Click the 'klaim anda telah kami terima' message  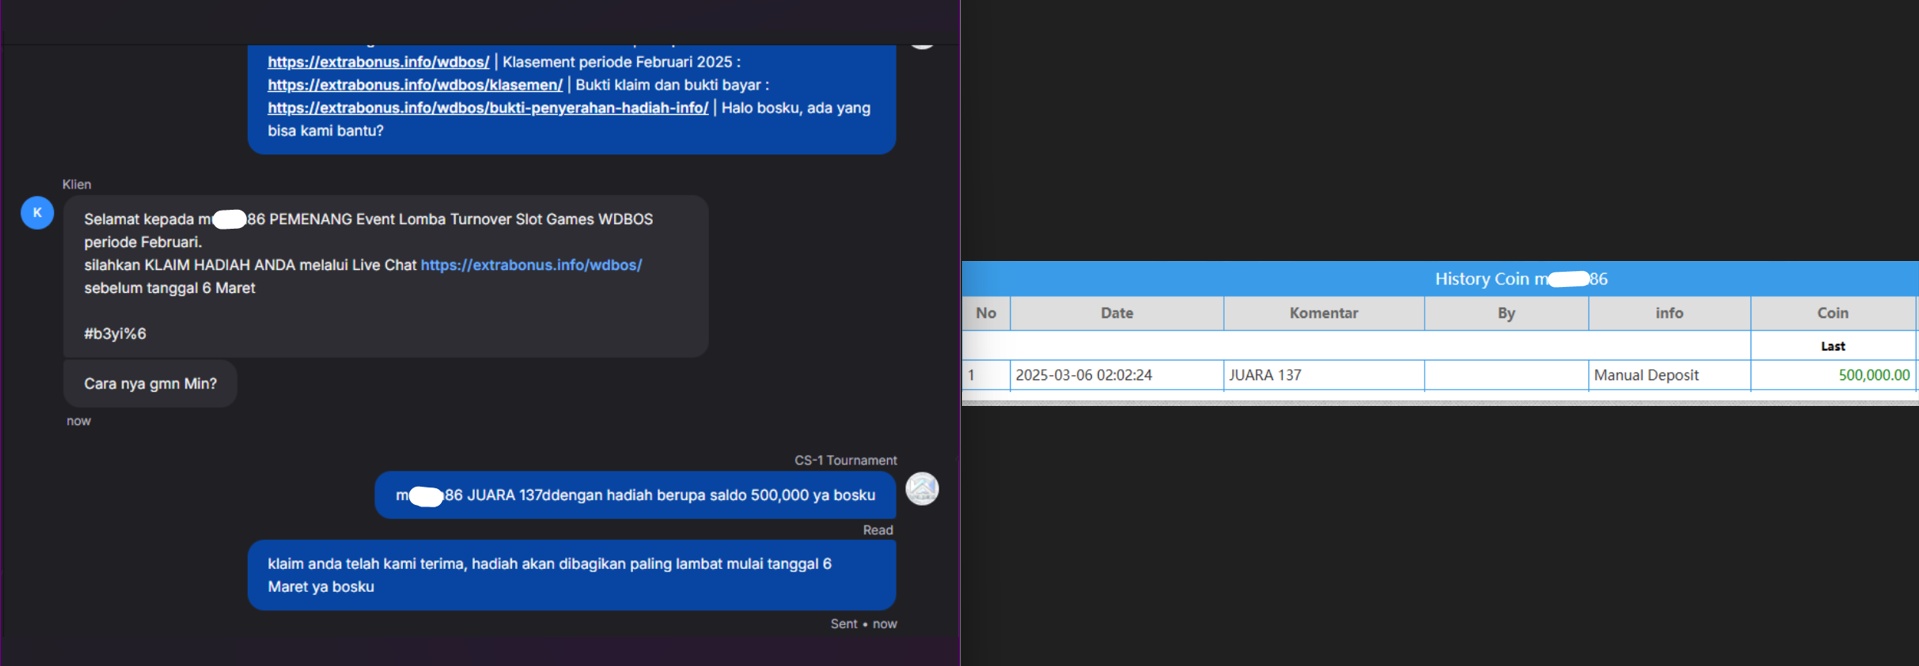571,575
